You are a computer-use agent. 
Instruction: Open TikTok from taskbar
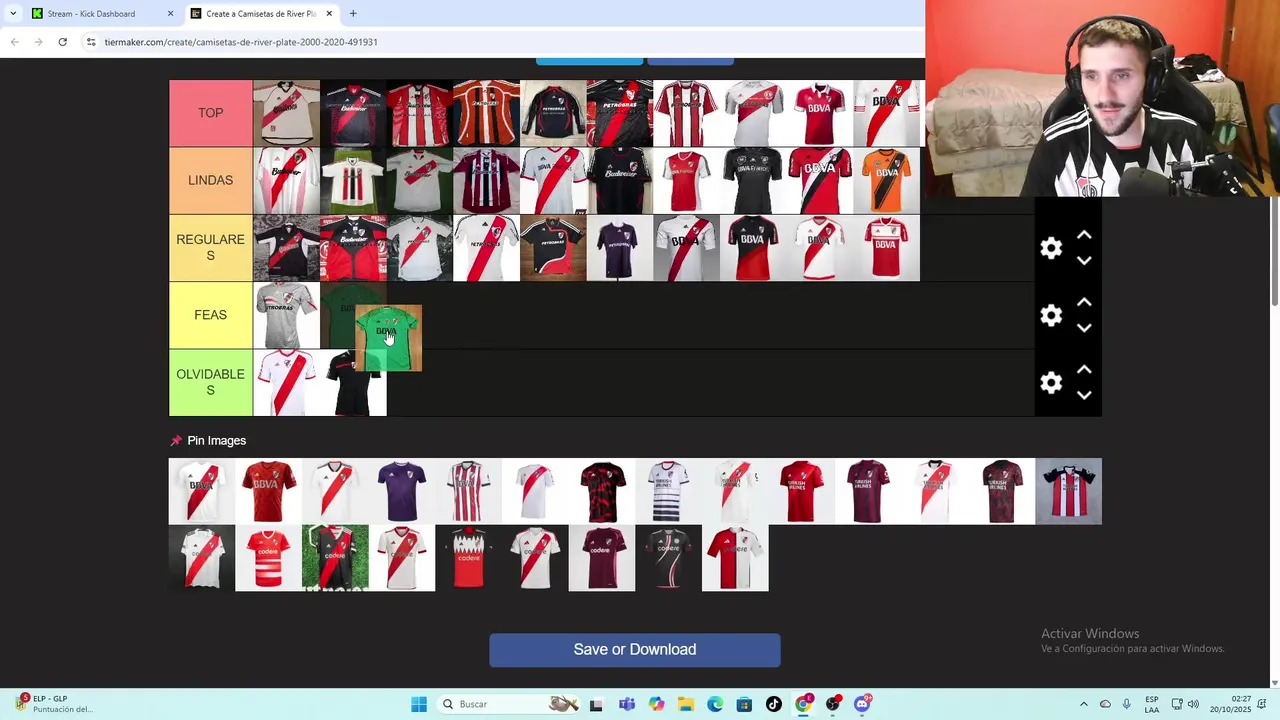click(x=774, y=704)
